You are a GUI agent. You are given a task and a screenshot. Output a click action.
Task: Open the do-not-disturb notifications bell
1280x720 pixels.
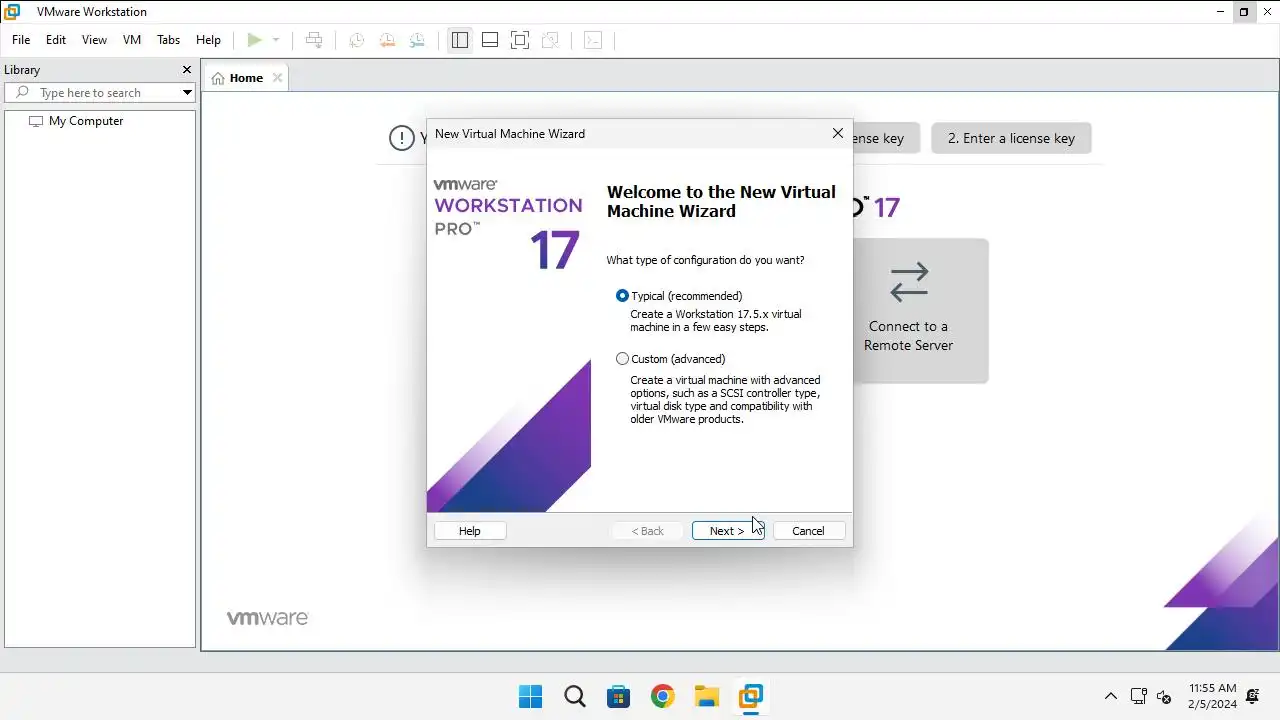[x=1253, y=696]
